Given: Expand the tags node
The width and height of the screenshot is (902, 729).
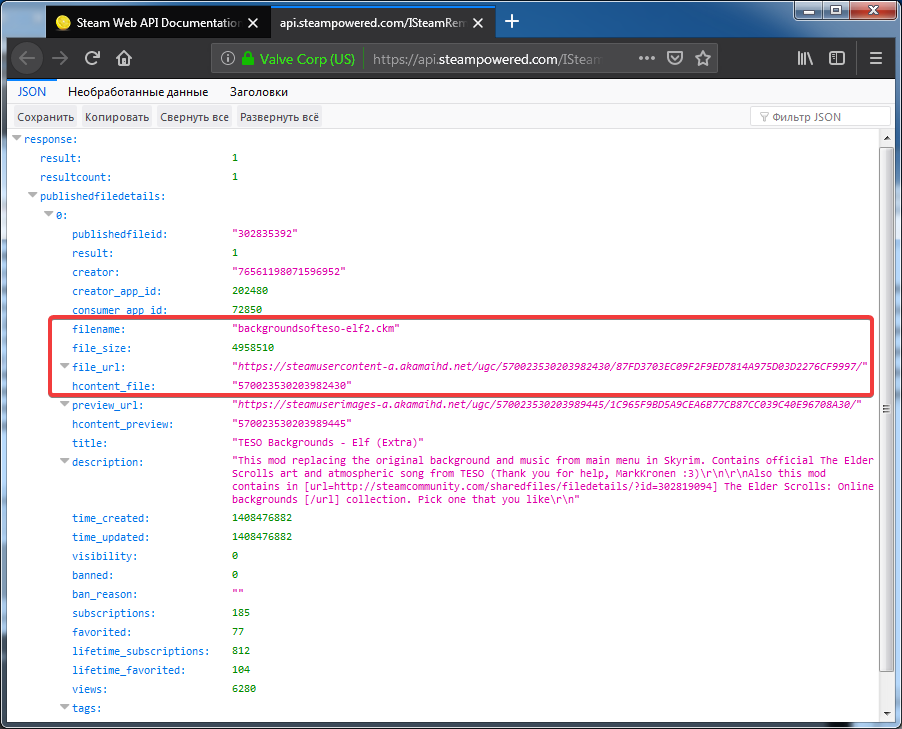Looking at the screenshot, I should coord(65,708).
